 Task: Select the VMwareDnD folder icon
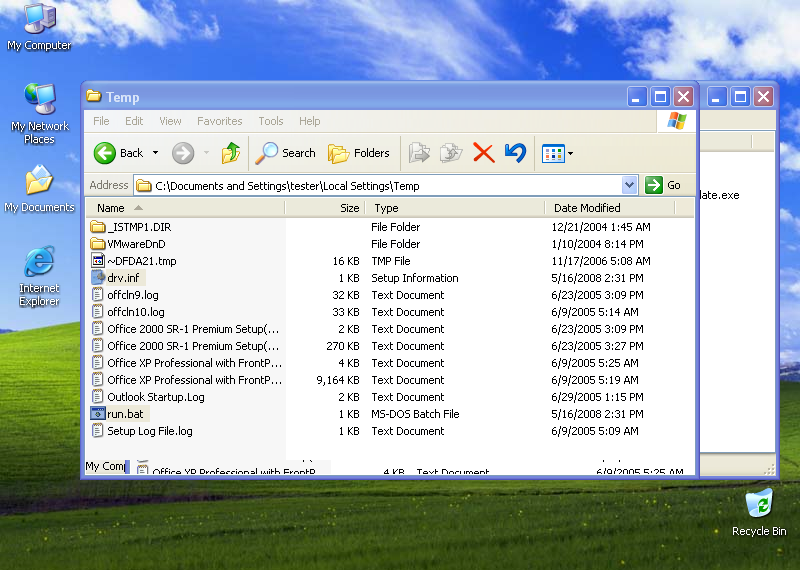(x=97, y=243)
